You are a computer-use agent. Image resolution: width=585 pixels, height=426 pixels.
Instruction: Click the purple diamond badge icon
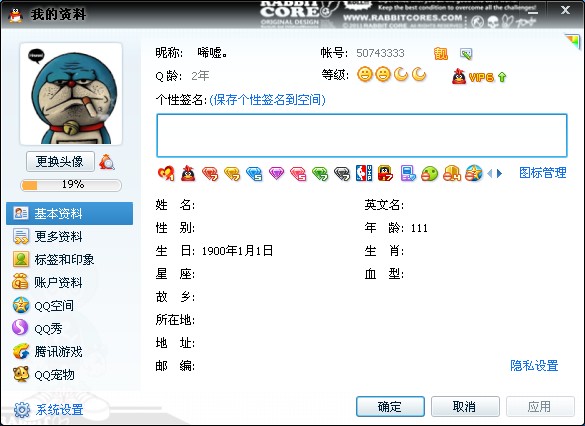[276, 173]
